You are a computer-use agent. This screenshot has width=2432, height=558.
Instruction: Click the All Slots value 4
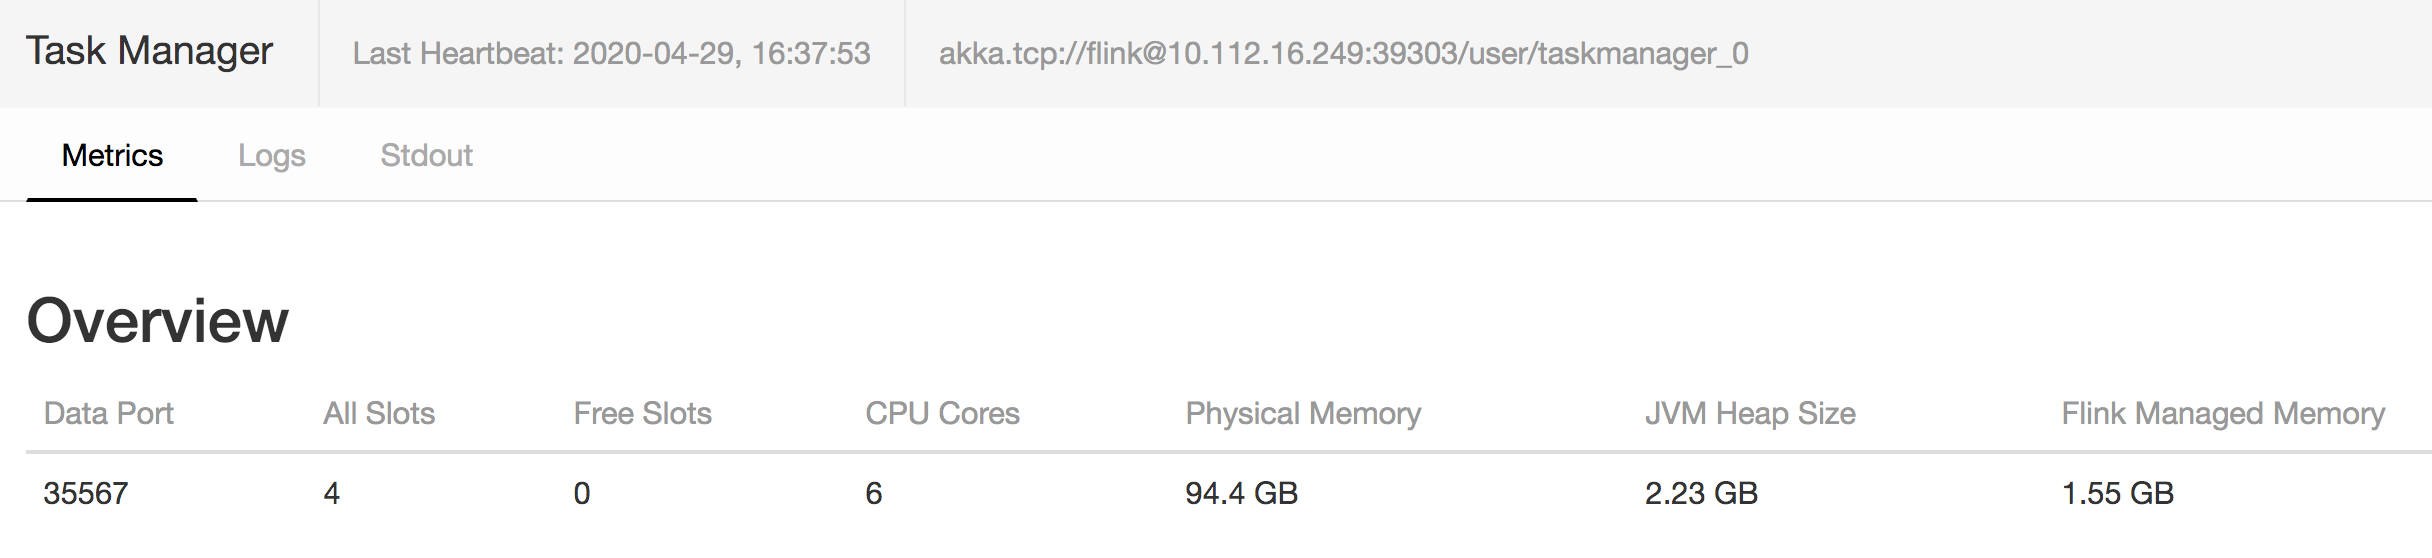(332, 494)
